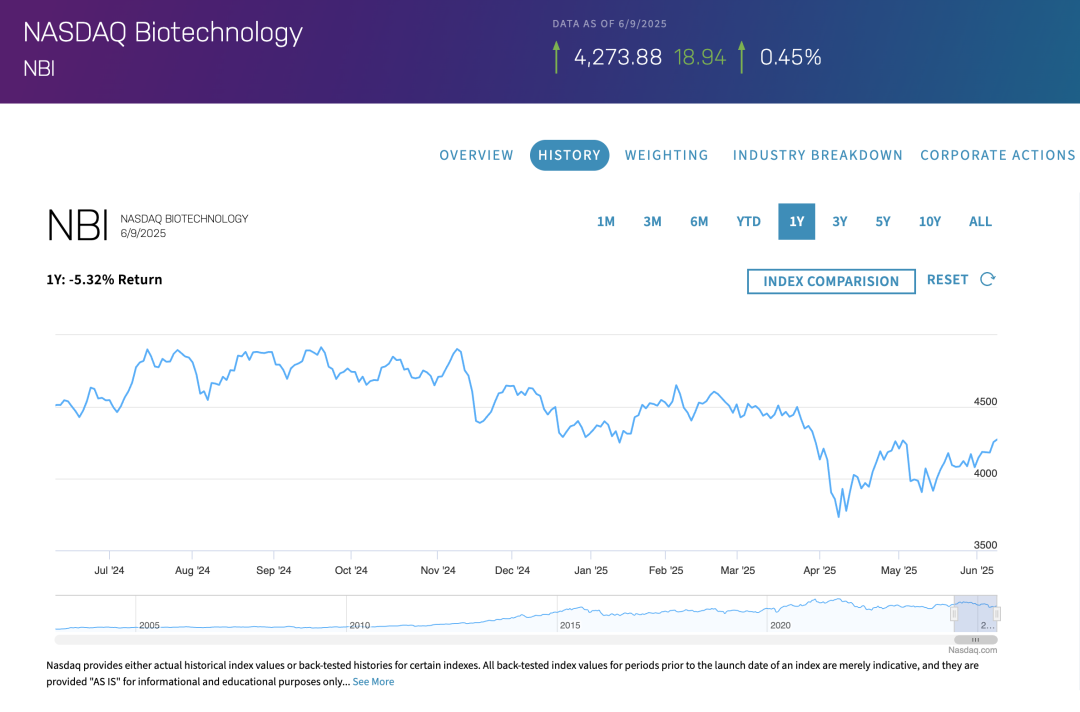Click the NASDAQ Biotechnology page title
The width and height of the screenshot is (1080, 712).
[163, 33]
